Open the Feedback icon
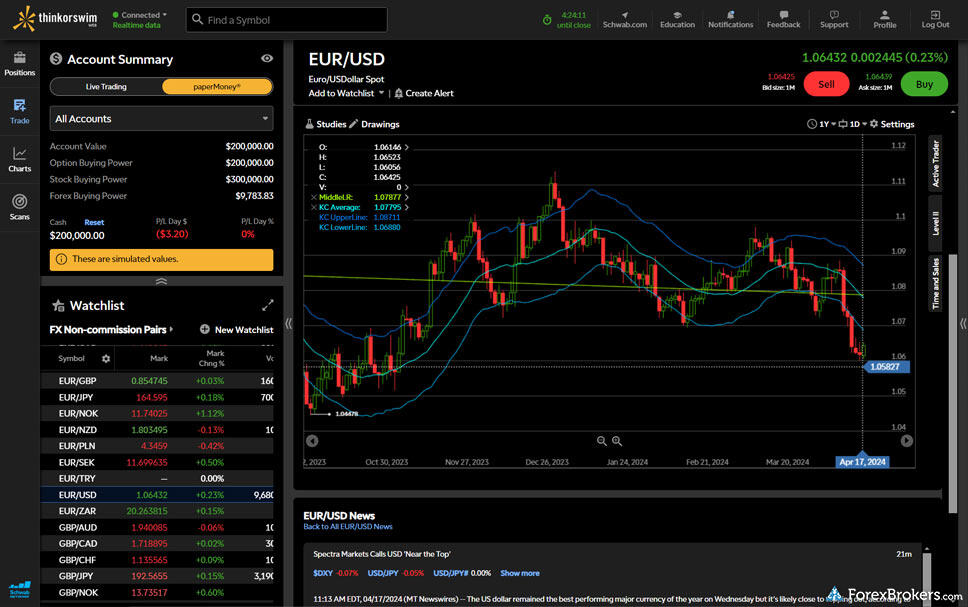The height and width of the screenshot is (607, 968). tap(783, 15)
